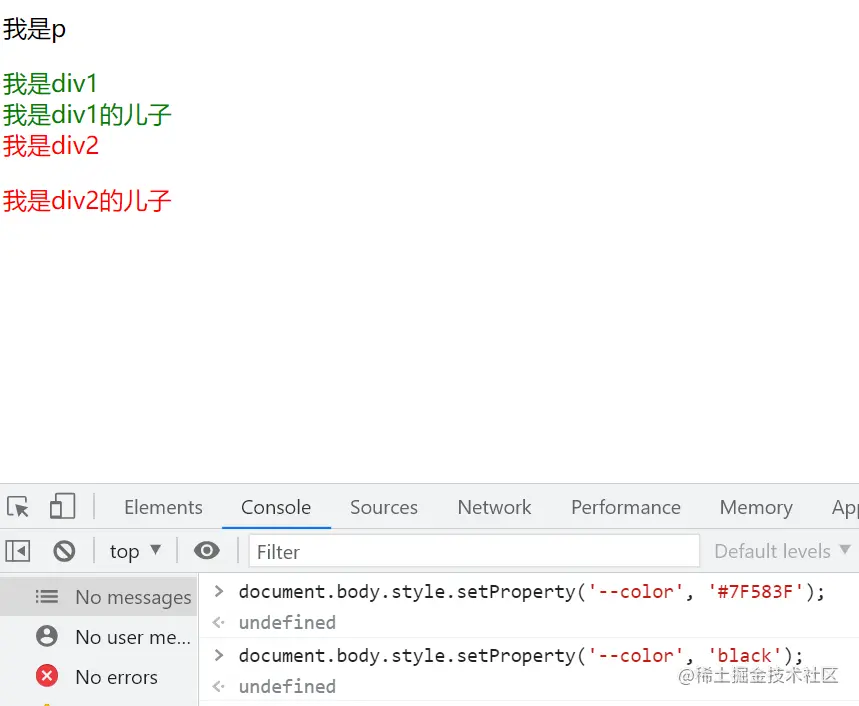Open the Network tab
859x706 pixels.
pos(494,507)
